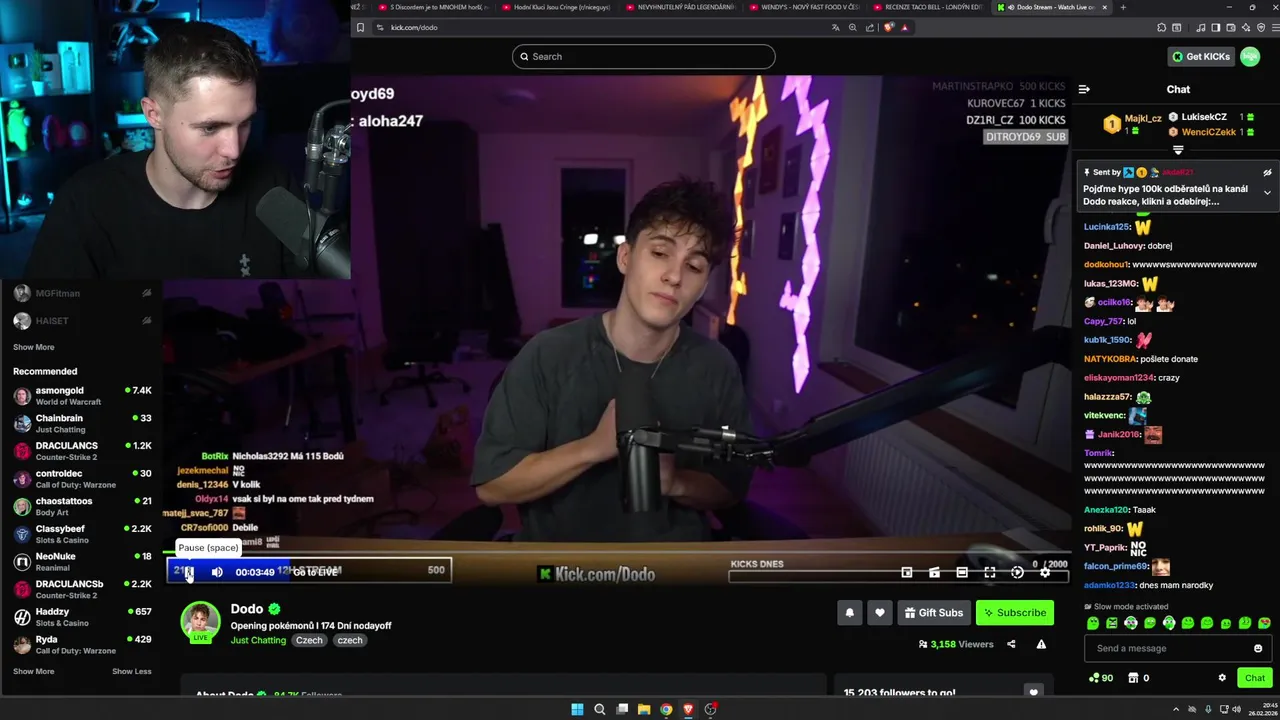This screenshot has width=1280, height=720.
Task: Hide the pinned chat message
Action: (1267, 173)
